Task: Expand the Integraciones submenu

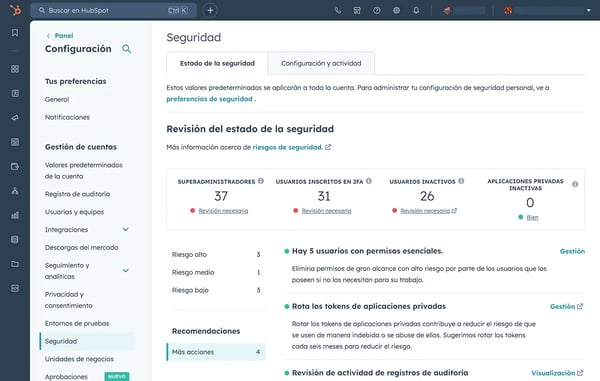Action: [x=126, y=230]
